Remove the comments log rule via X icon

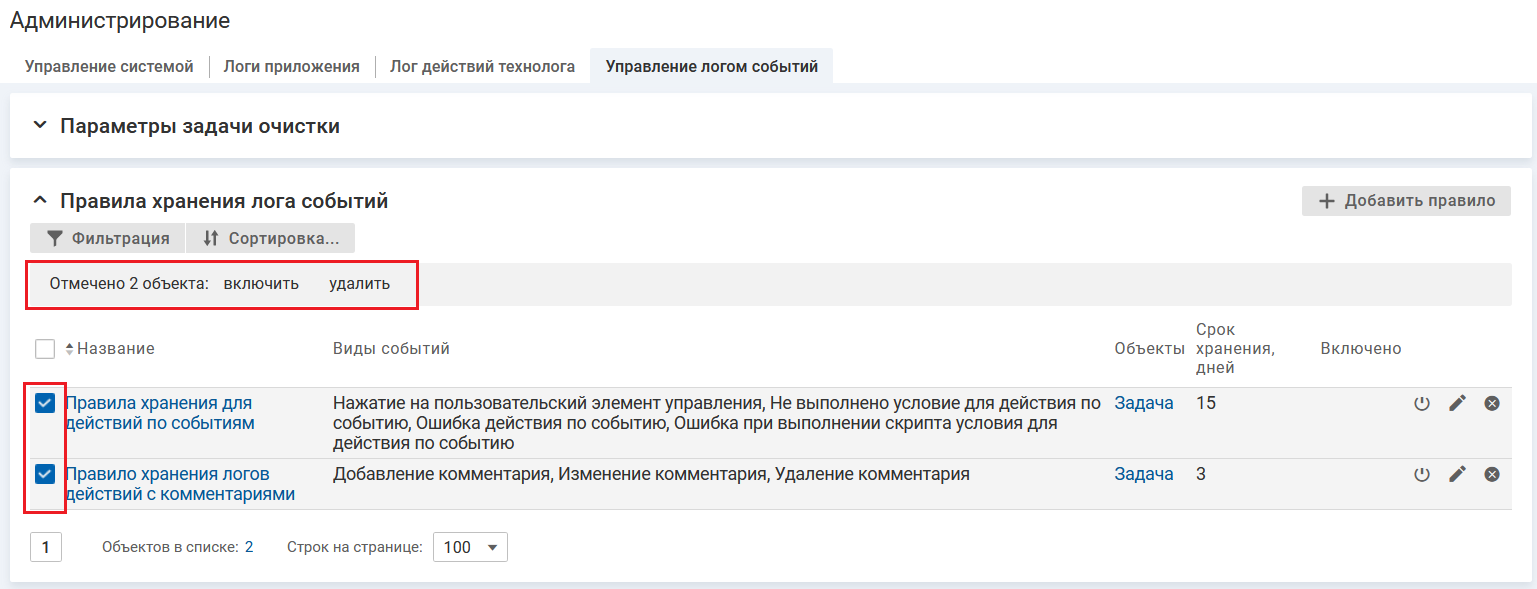(1492, 475)
